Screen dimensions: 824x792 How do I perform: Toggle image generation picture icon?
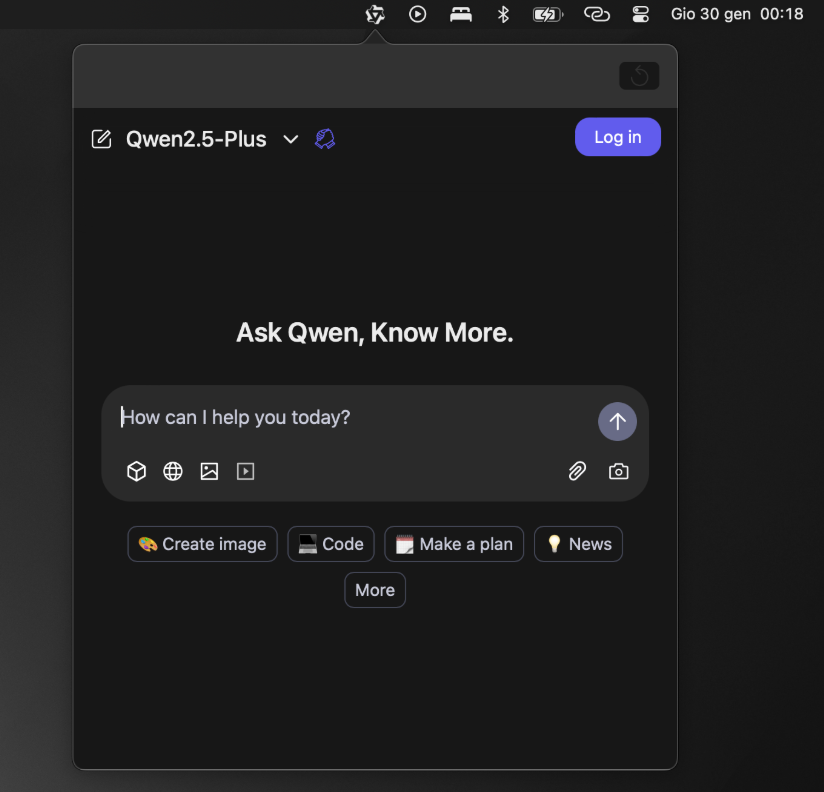click(x=209, y=471)
